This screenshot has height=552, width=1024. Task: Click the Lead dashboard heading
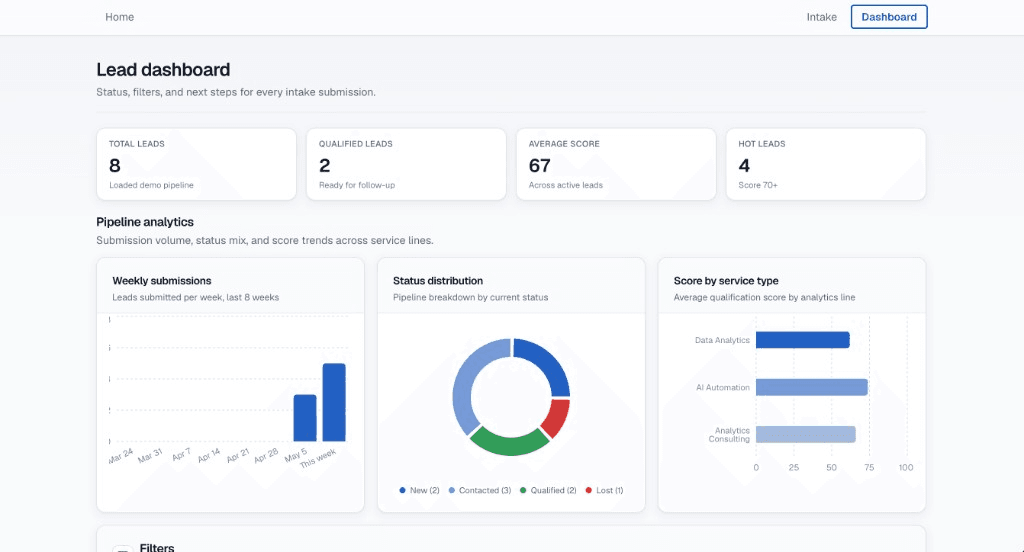click(x=163, y=69)
